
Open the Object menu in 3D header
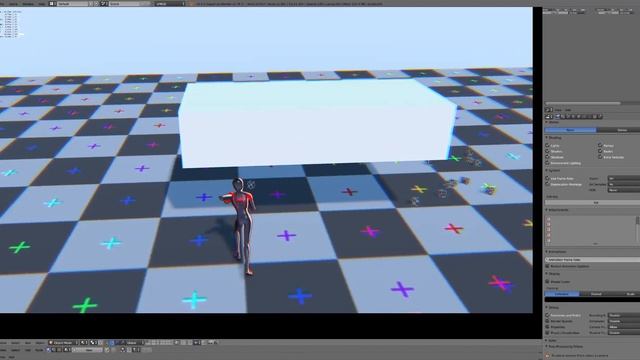coord(40,343)
